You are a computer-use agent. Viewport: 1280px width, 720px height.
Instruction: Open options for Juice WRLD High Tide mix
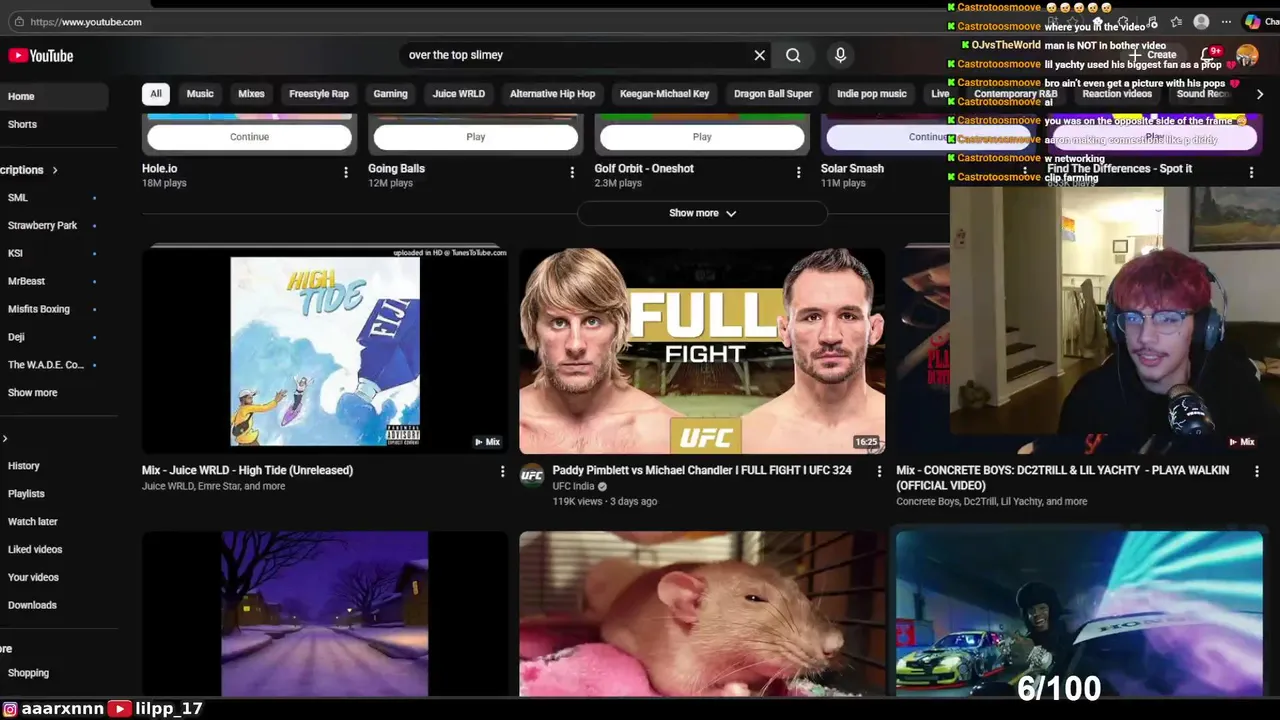tap(502, 471)
